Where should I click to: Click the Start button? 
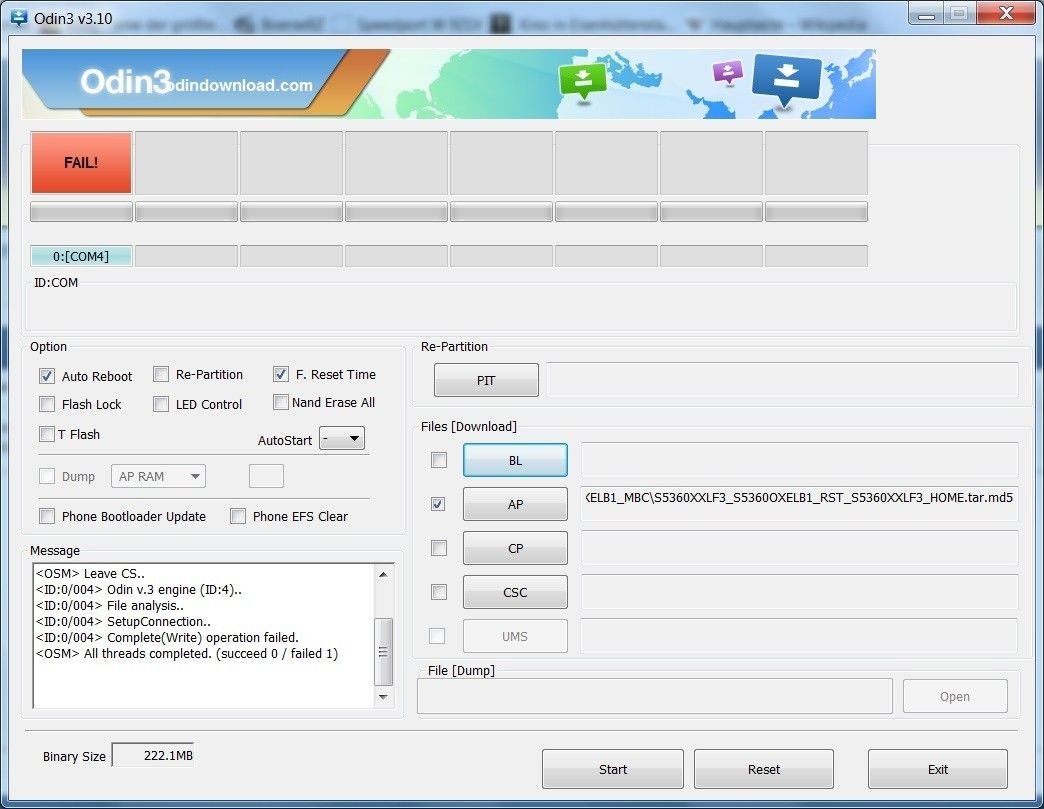pyautogui.click(x=613, y=769)
